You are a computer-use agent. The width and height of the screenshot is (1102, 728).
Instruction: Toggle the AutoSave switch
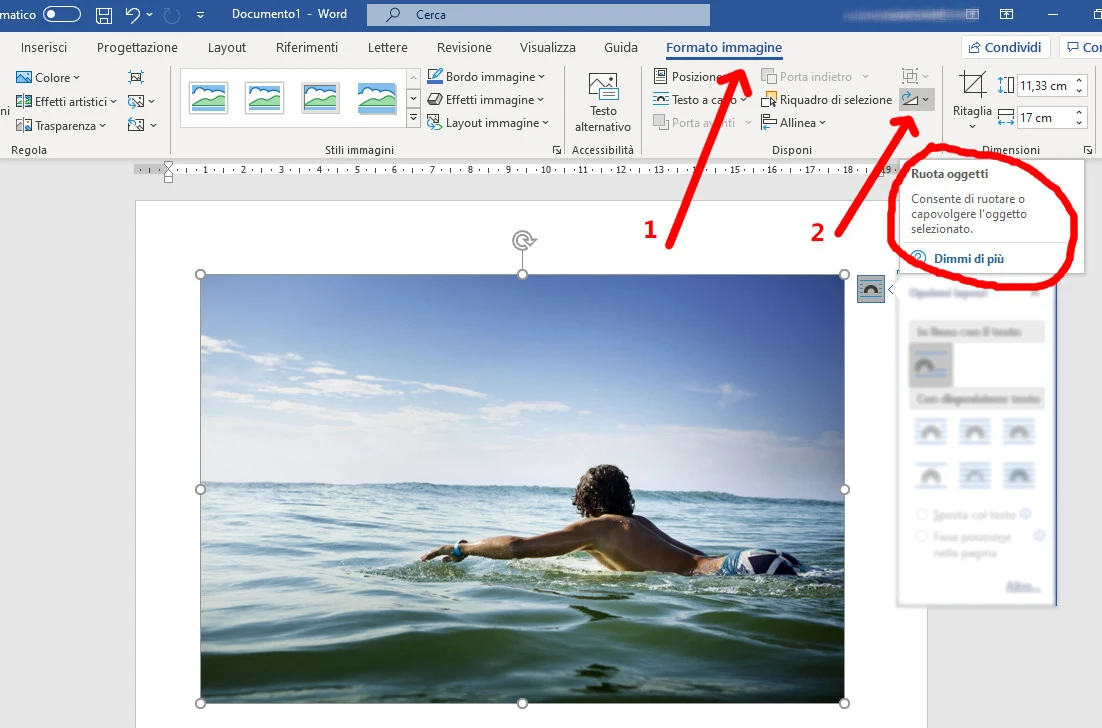click(x=61, y=15)
